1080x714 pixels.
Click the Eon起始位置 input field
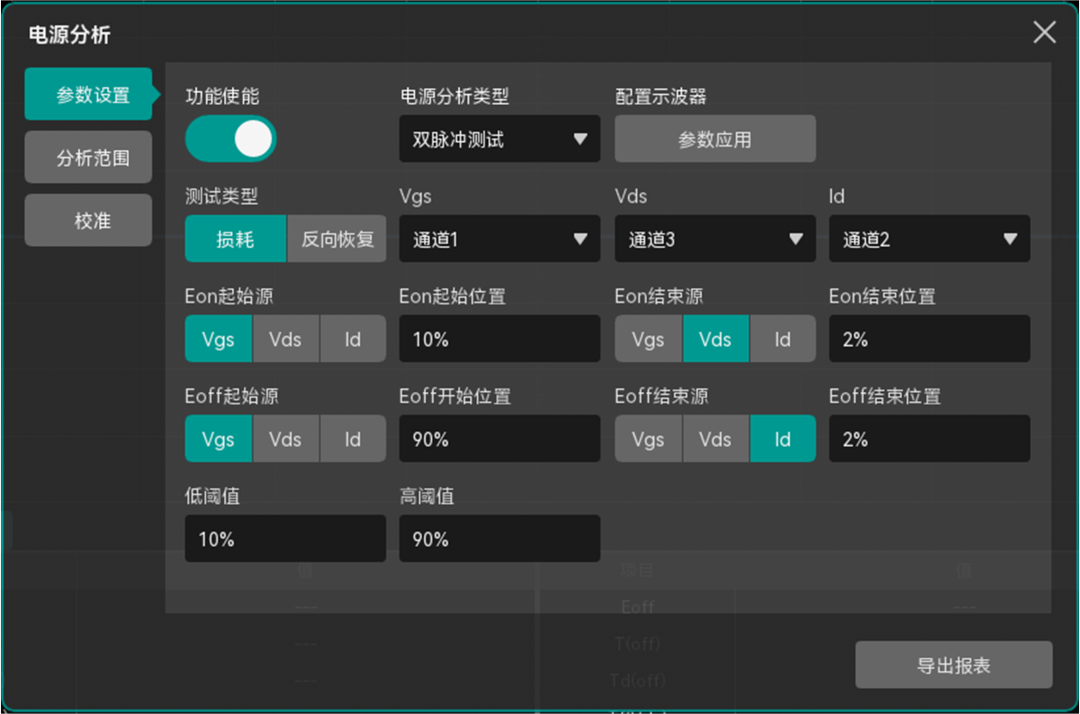coord(499,338)
